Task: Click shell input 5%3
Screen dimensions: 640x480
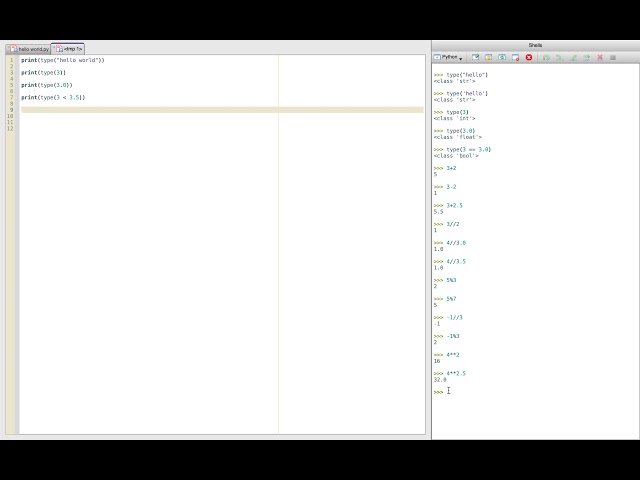Action: tap(451, 280)
